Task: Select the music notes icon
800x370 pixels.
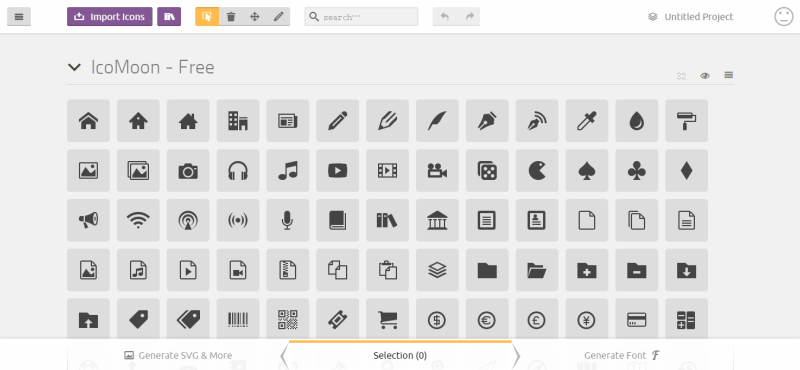Action: click(x=288, y=170)
